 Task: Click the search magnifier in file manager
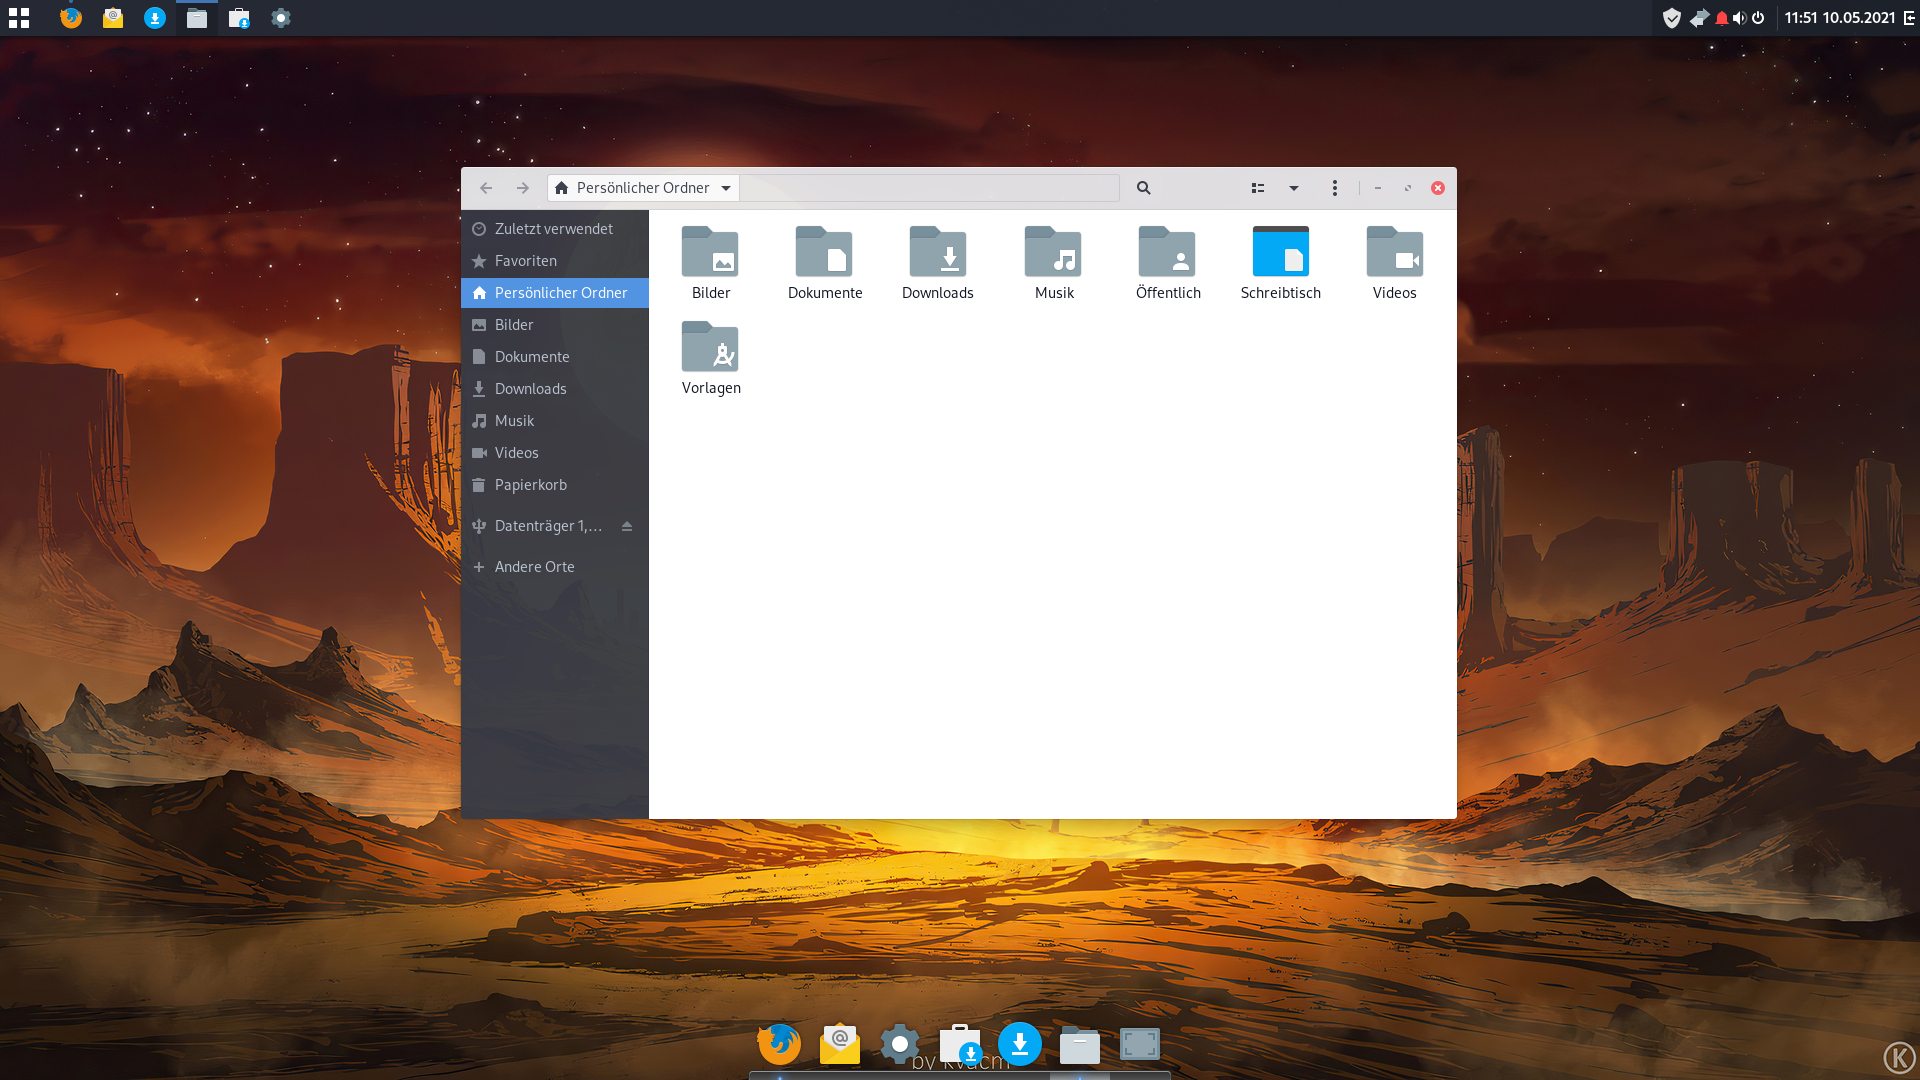[1143, 188]
